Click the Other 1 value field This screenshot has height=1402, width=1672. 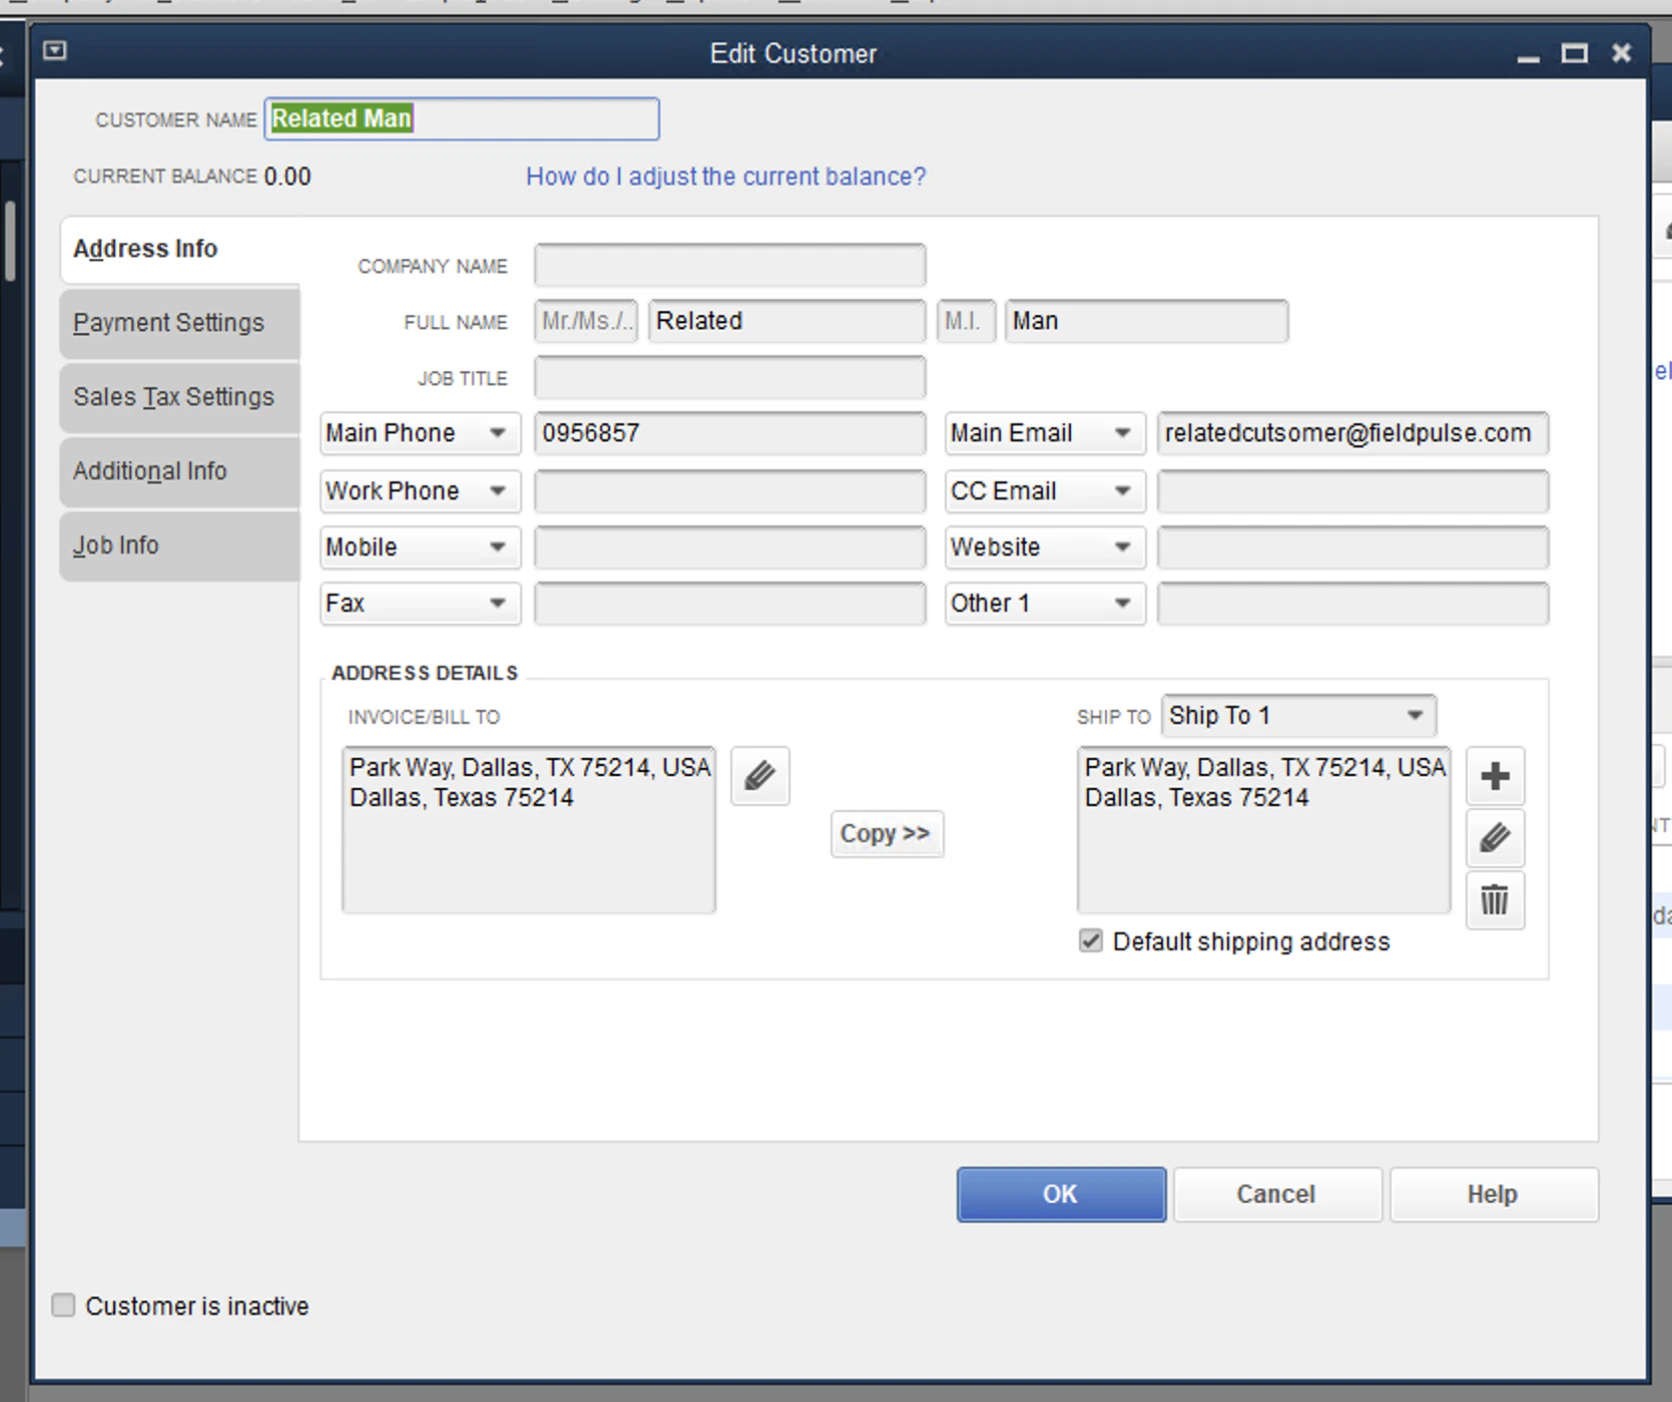(x=1353, y=603)
